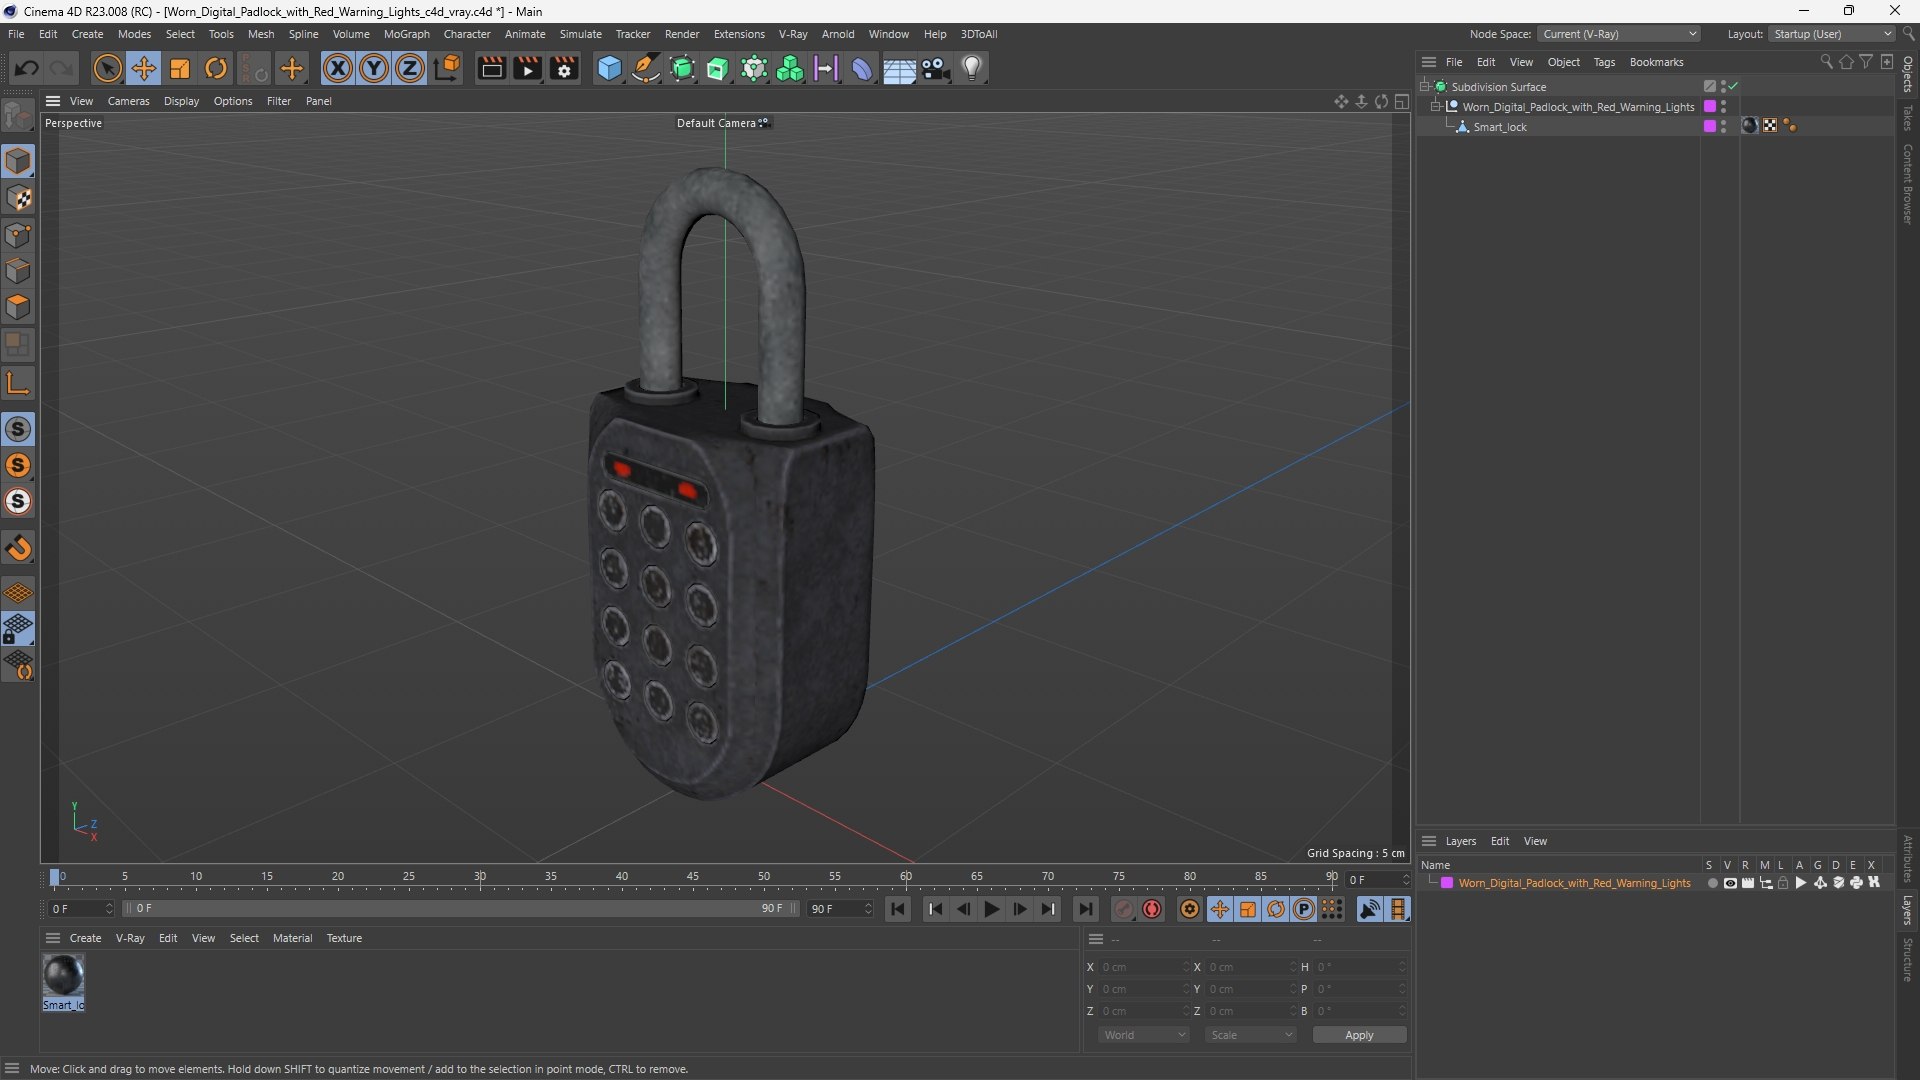Click the Camera object icon
The image size is (1920, 1080).
pyautogui.click(x=936, y=68)
